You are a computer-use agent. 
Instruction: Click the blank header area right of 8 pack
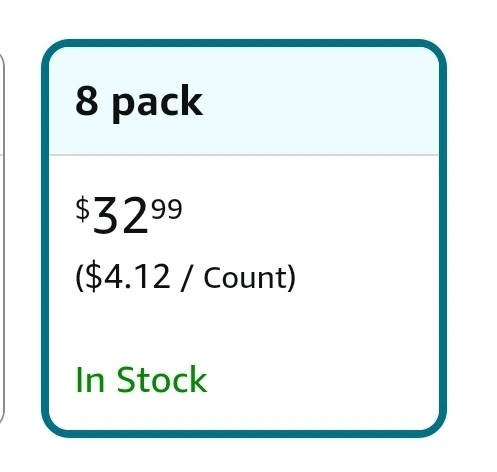point(320,101)
